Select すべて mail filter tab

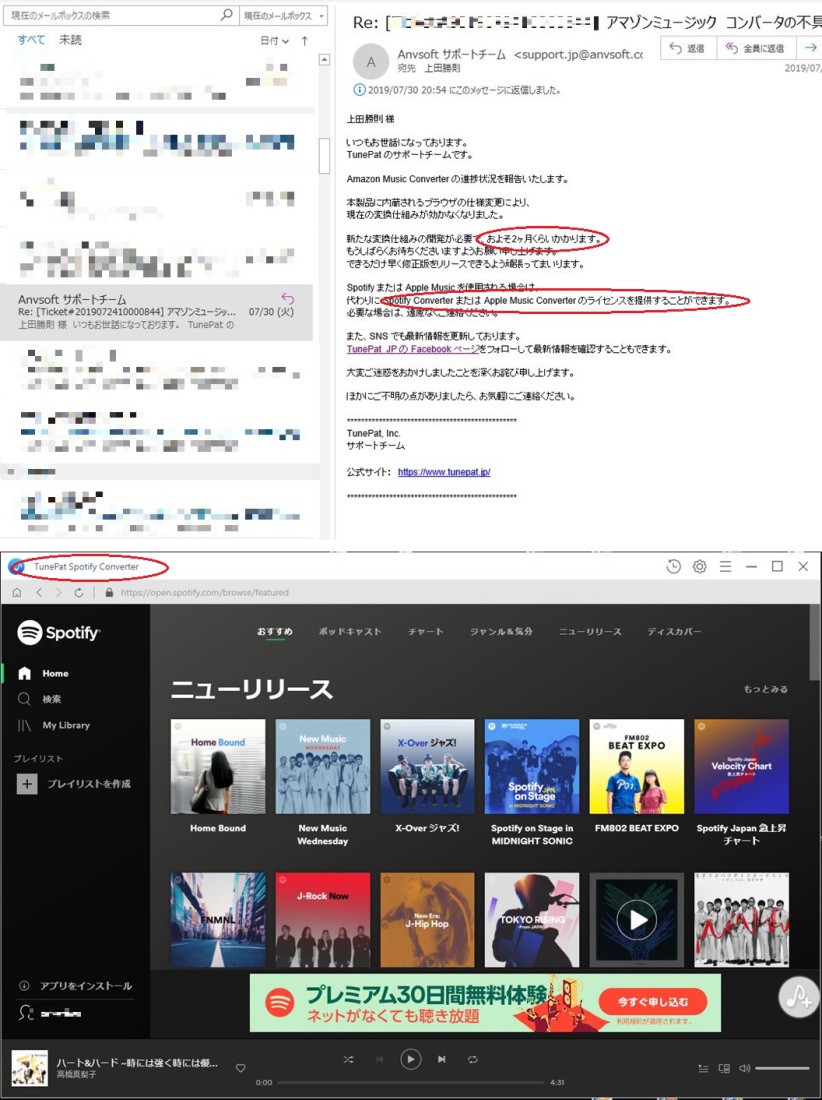[31, 40]
